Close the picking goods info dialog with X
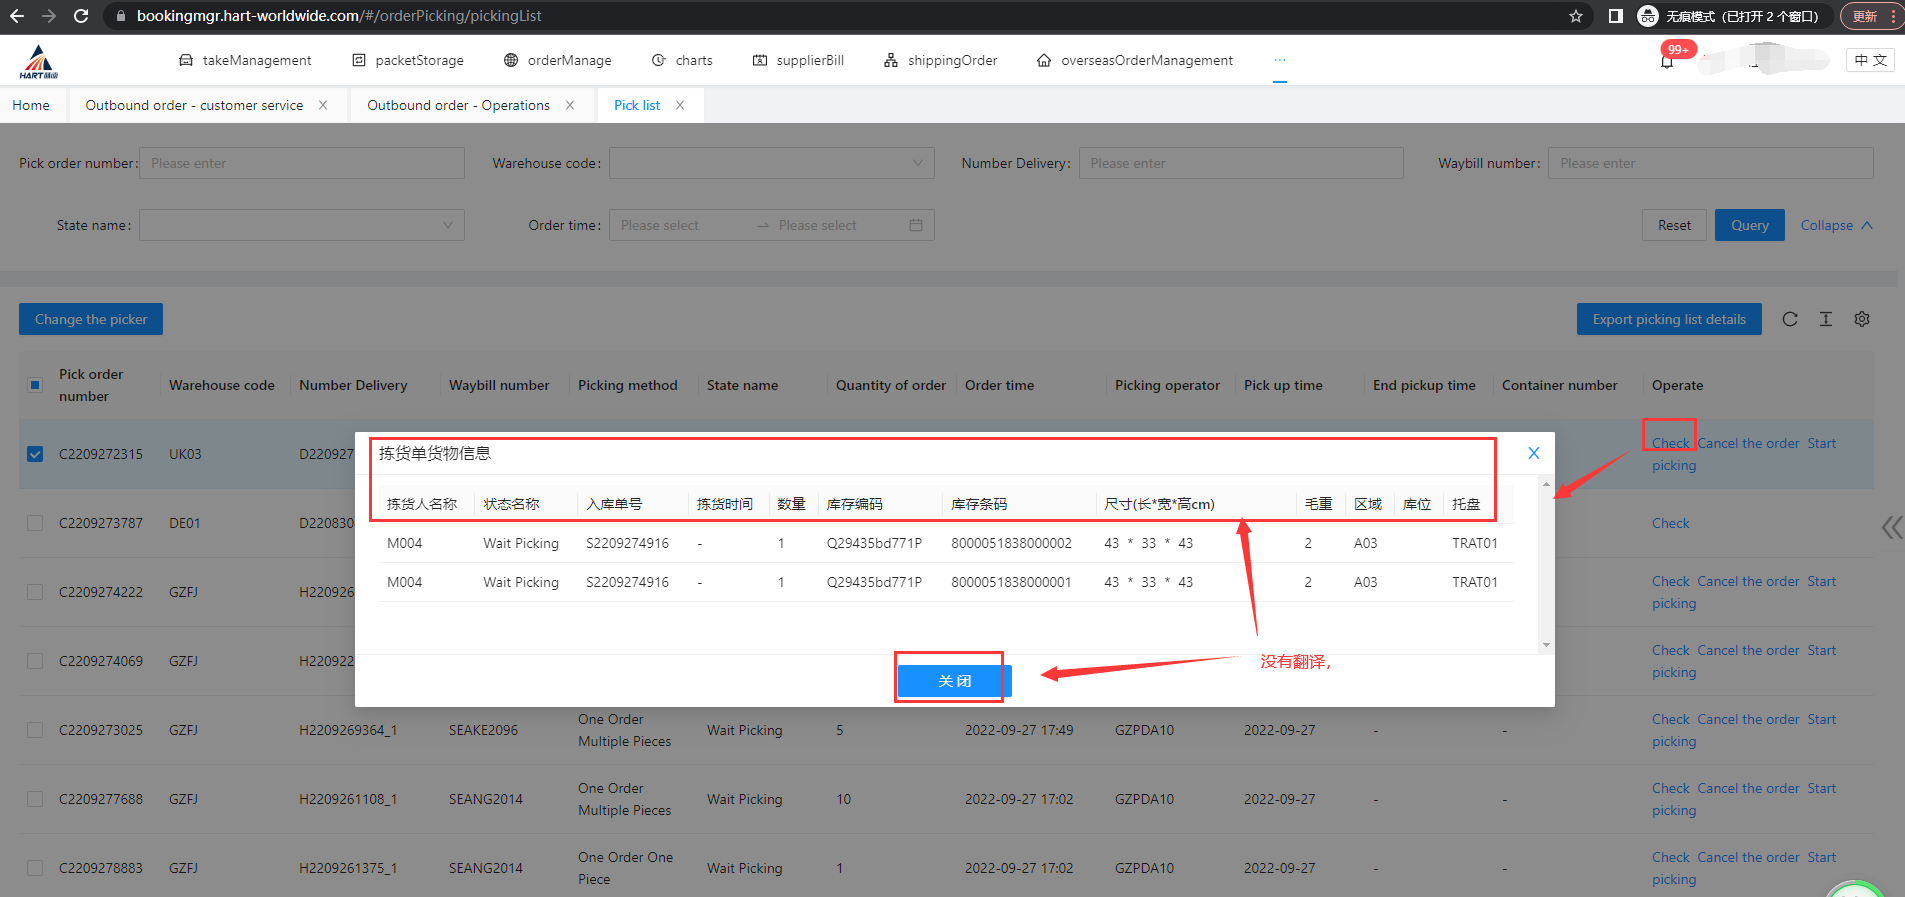This screenshot has height=897, width=1905. tap(1533, 453)
